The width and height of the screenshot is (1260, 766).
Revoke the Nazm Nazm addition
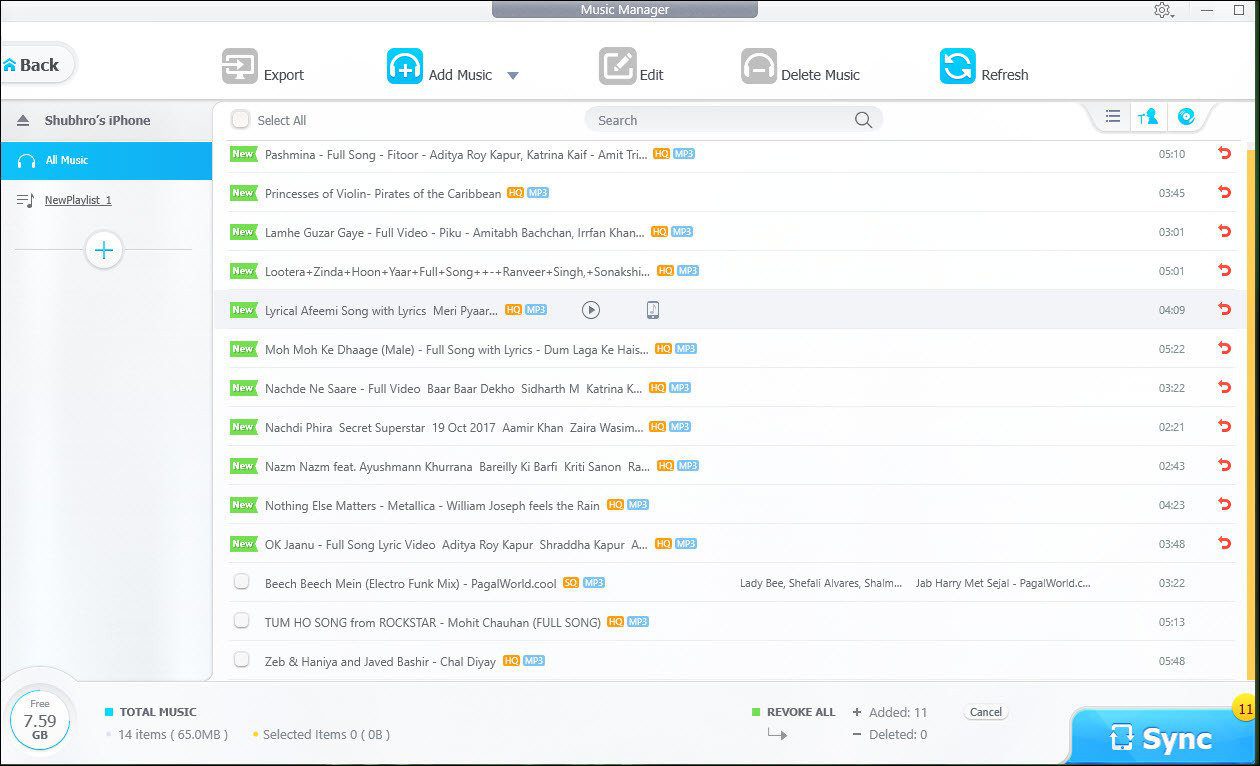coord(1224,466)
